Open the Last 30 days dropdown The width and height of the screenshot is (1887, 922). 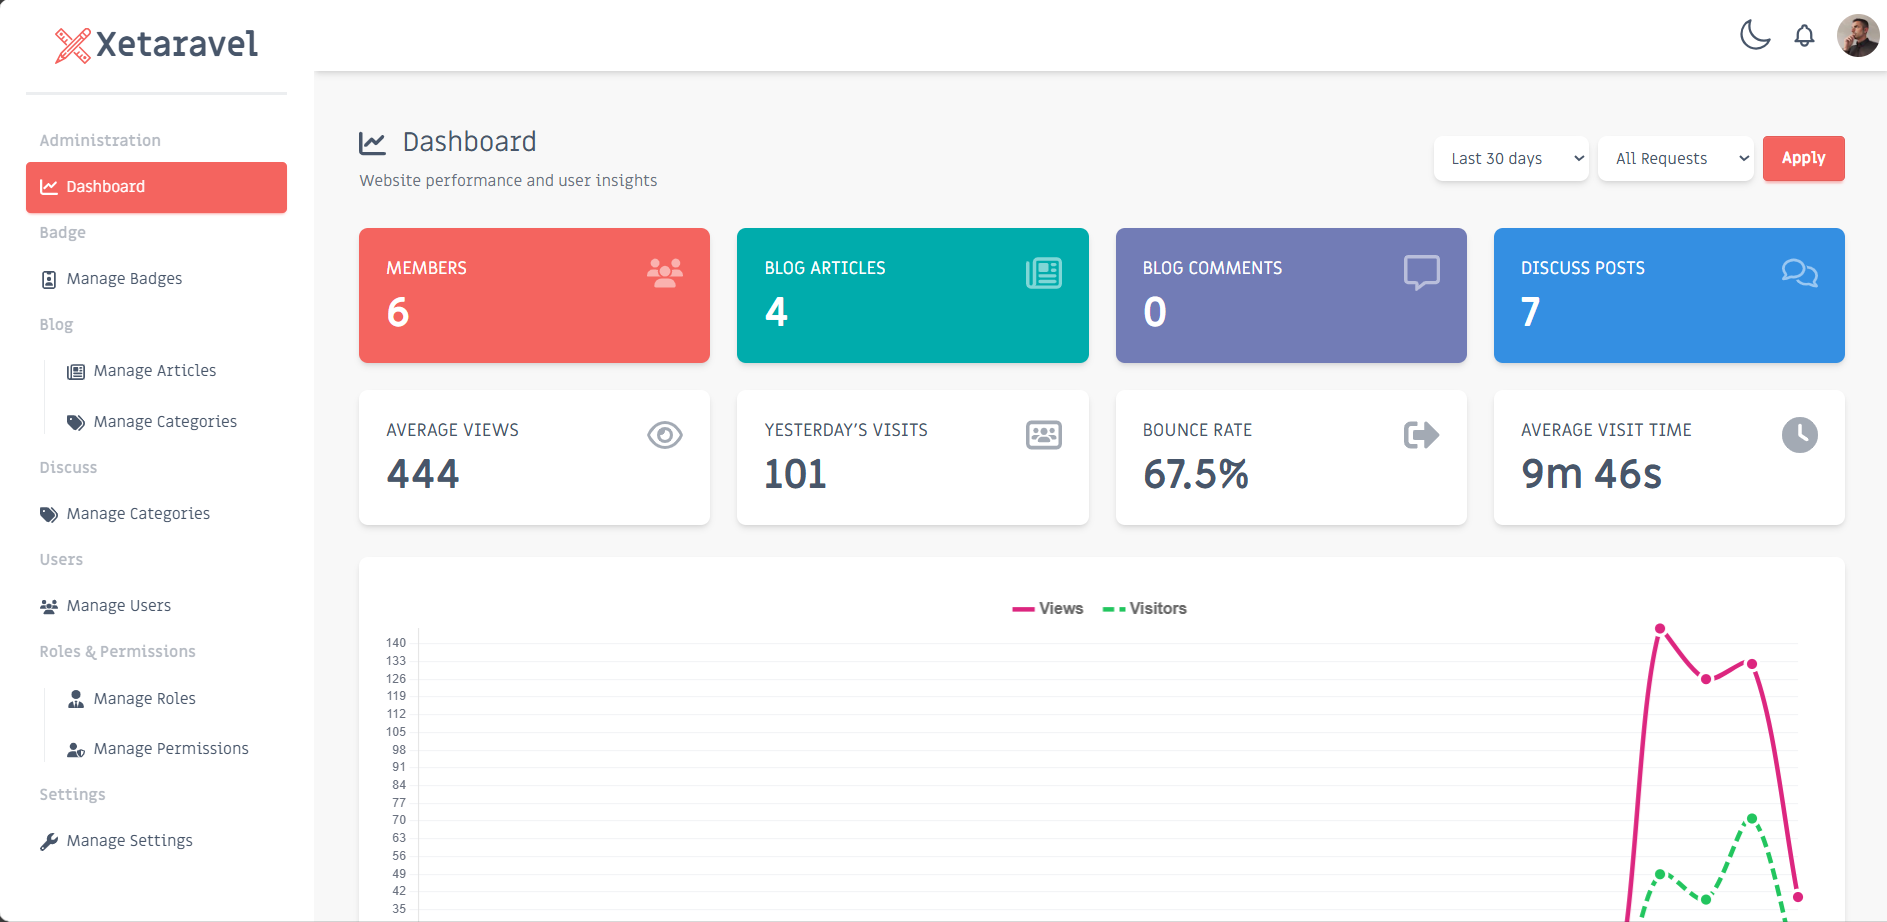click(x=1510, y=158)
